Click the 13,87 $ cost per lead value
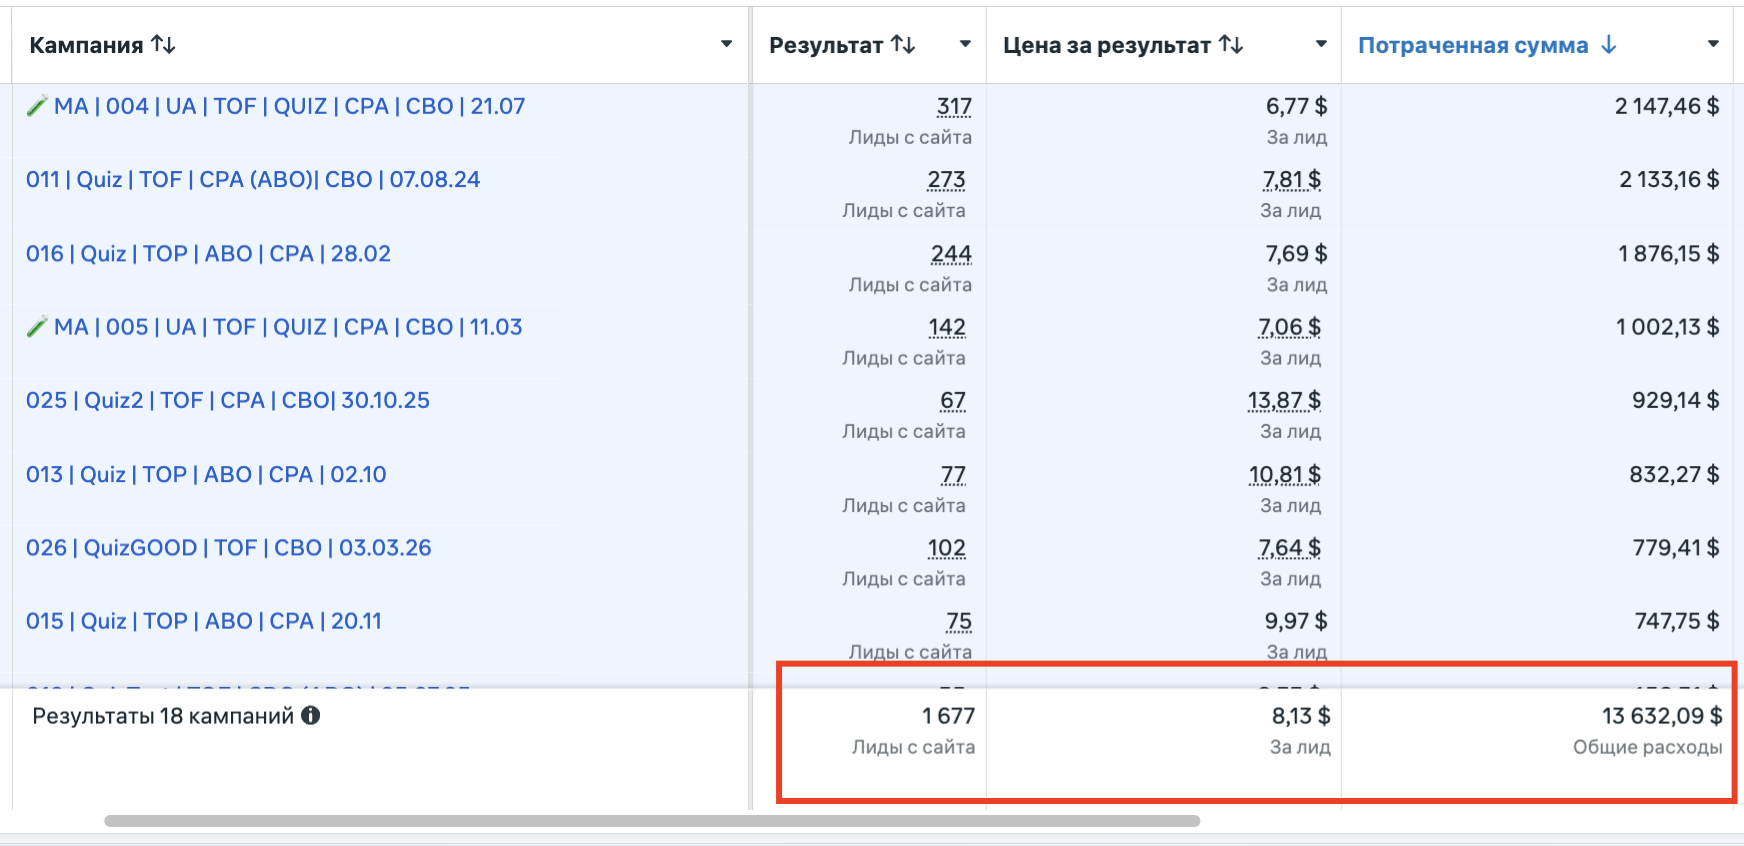Image resolution: width=1744 pixels, height=846 pixels. [x=1284, y=401]
